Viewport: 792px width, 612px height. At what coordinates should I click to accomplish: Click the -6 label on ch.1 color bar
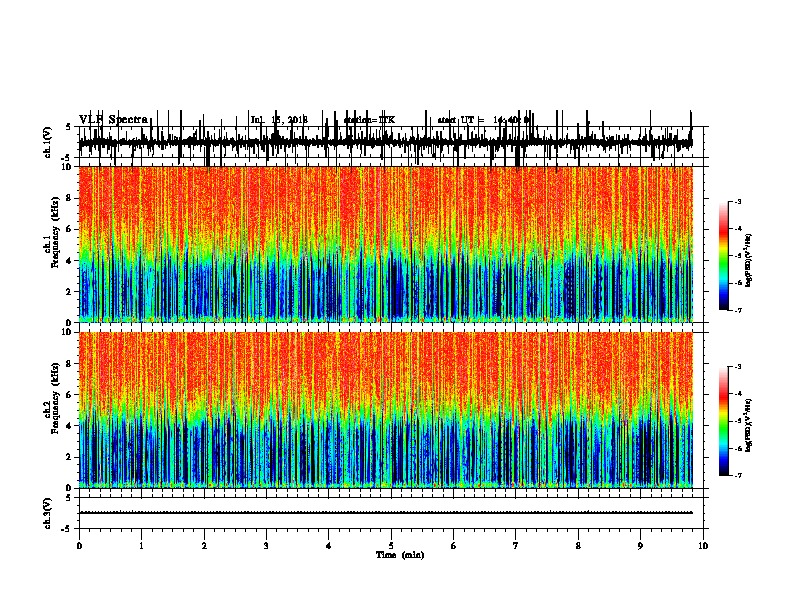(738, 283)
